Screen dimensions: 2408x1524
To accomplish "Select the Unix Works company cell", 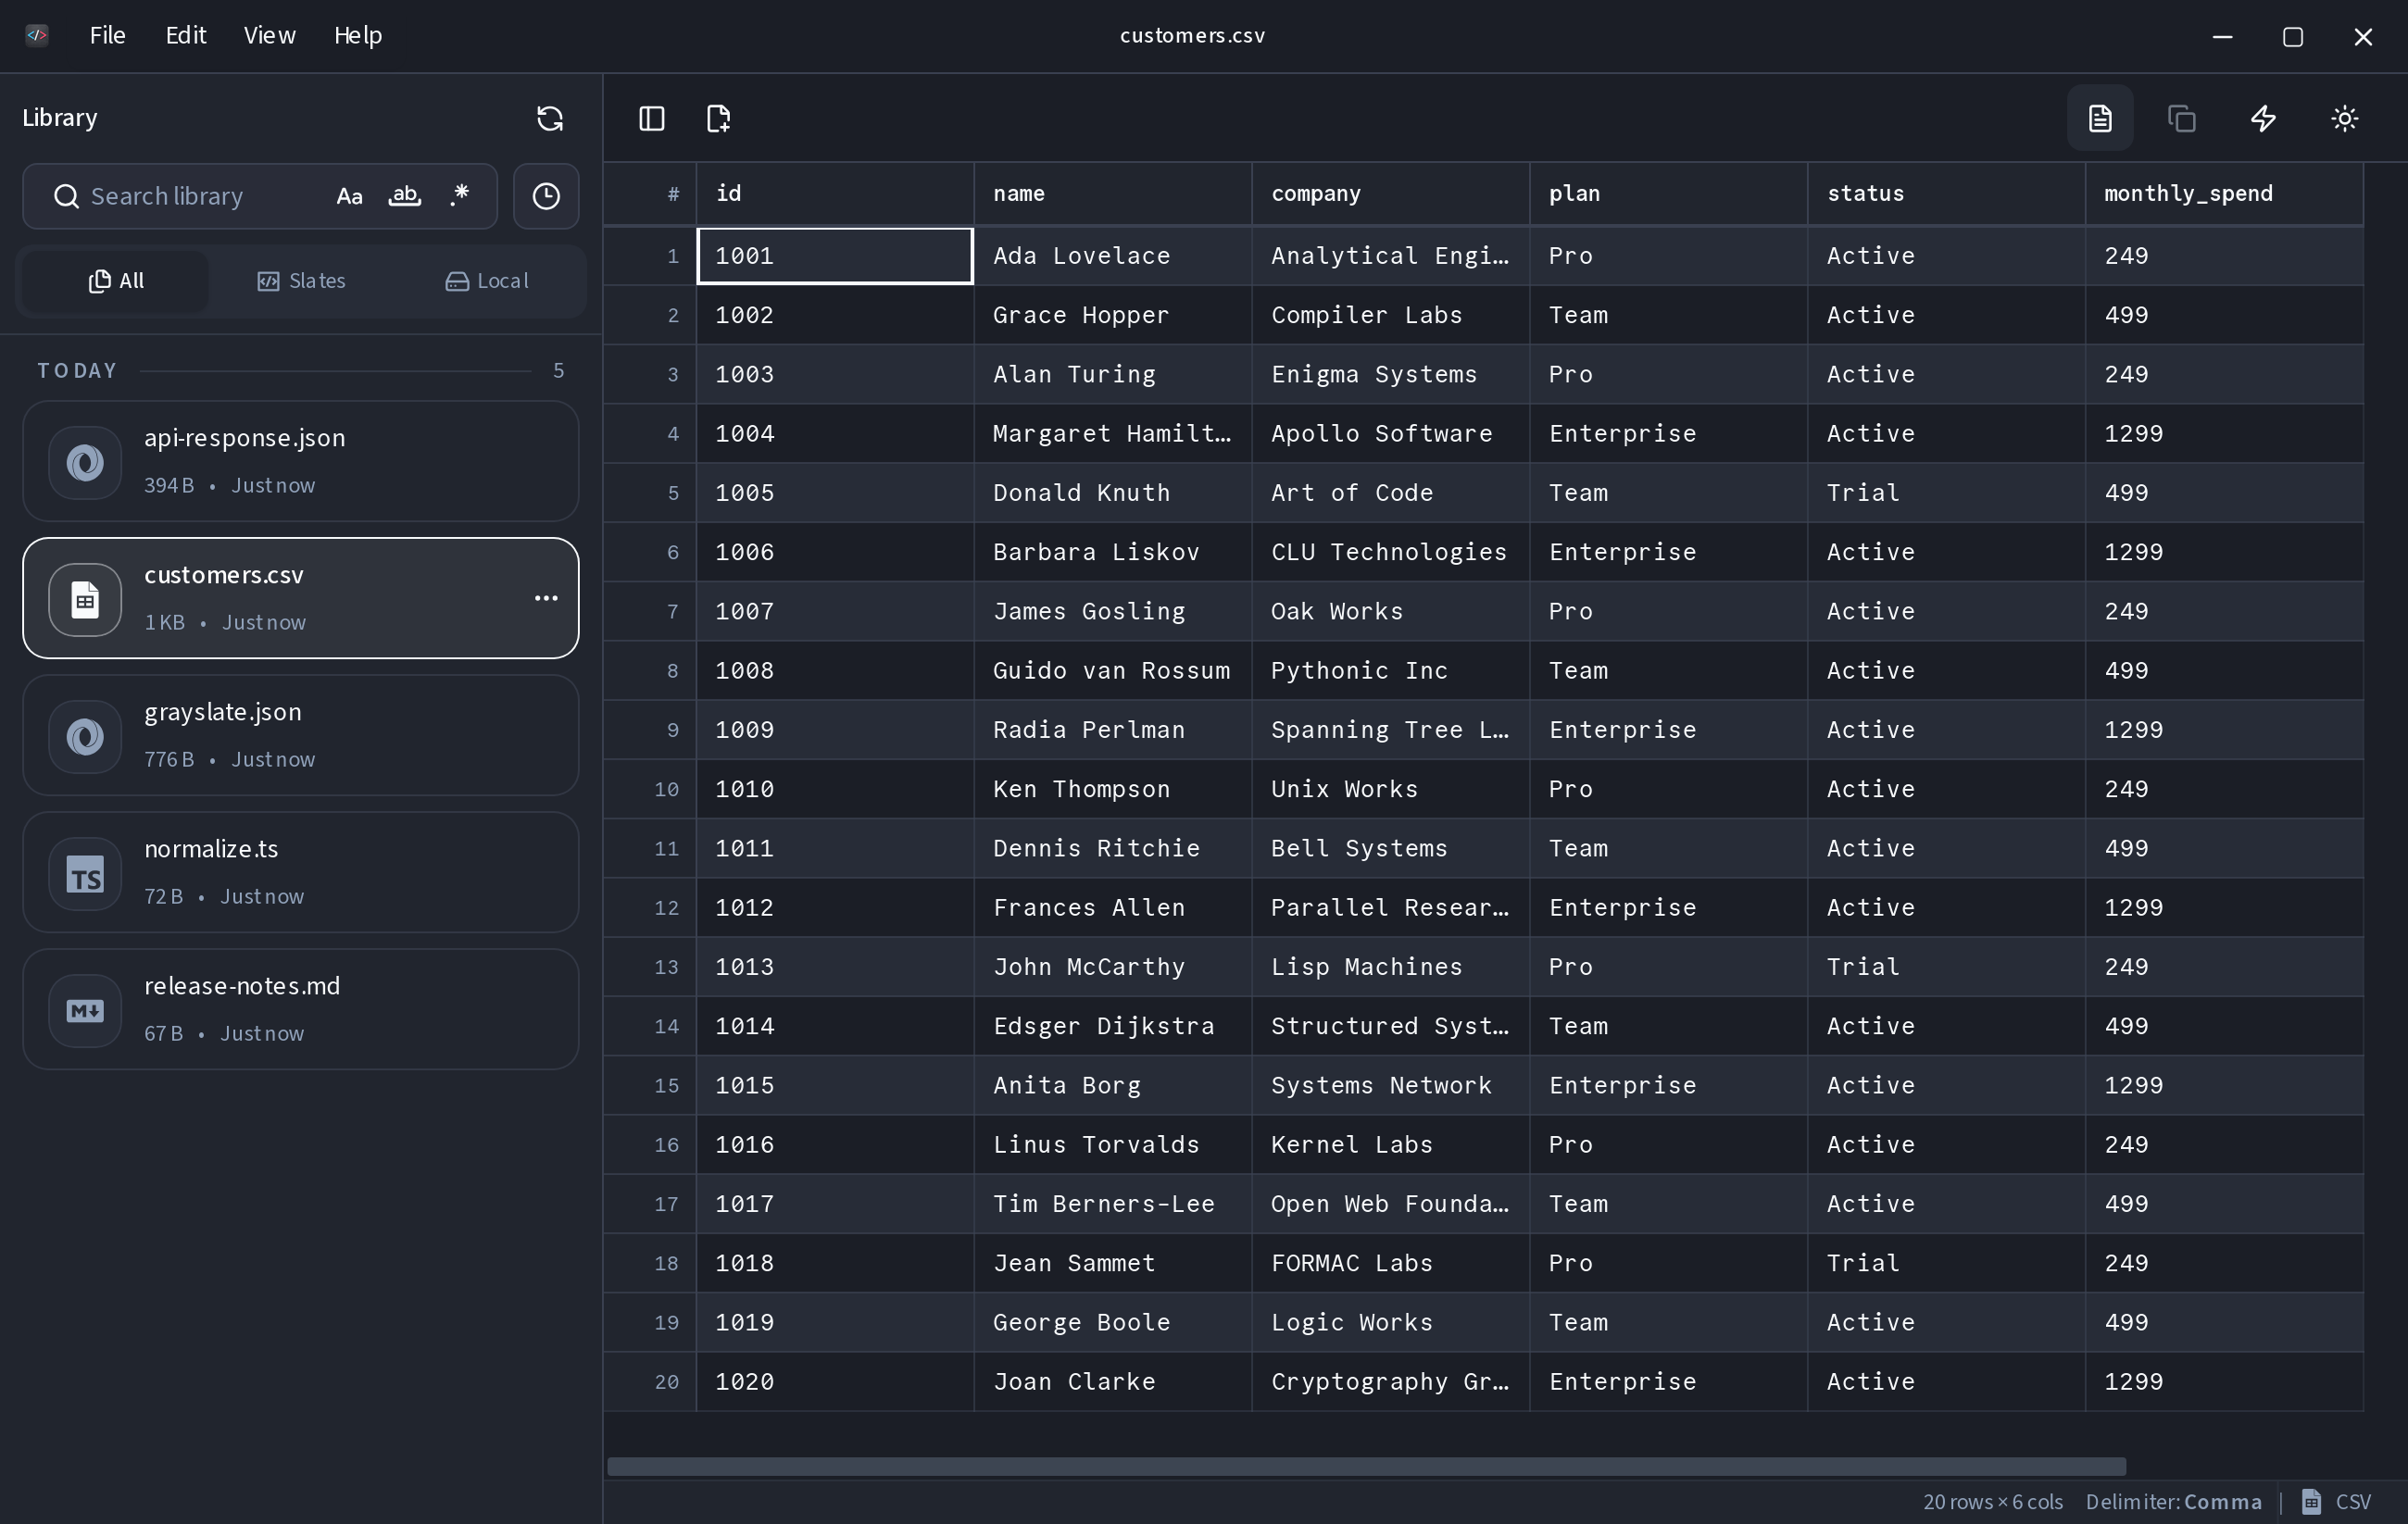I will point(1391,789).
